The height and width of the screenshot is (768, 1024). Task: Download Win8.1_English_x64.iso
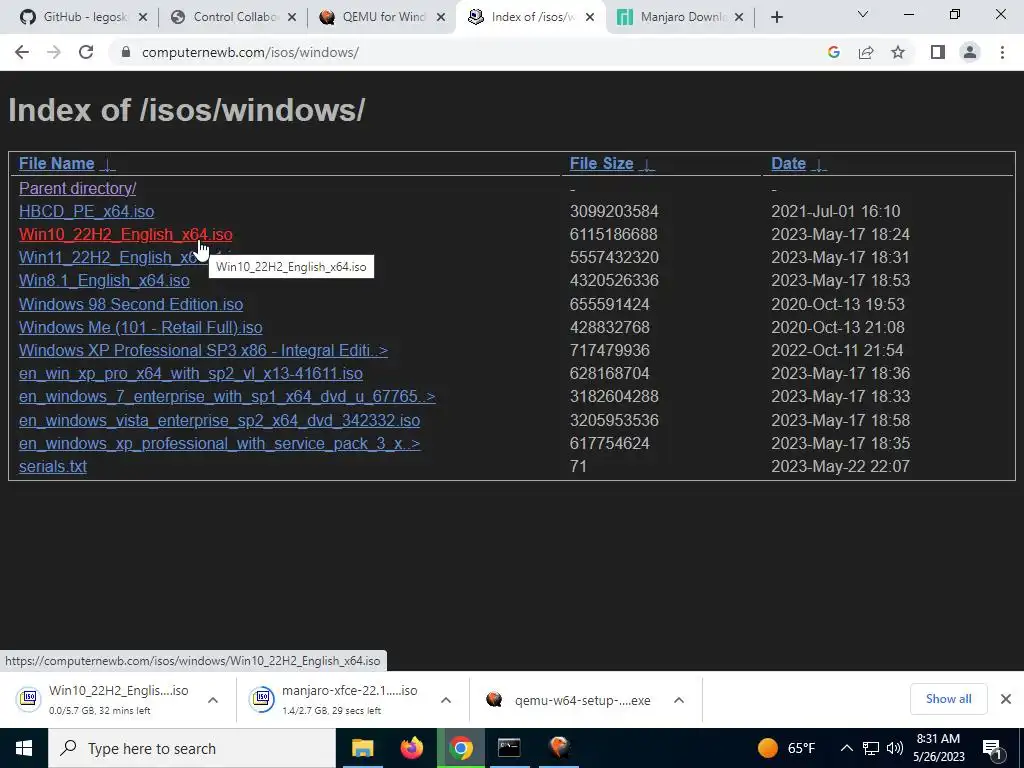tap(104, 280)
